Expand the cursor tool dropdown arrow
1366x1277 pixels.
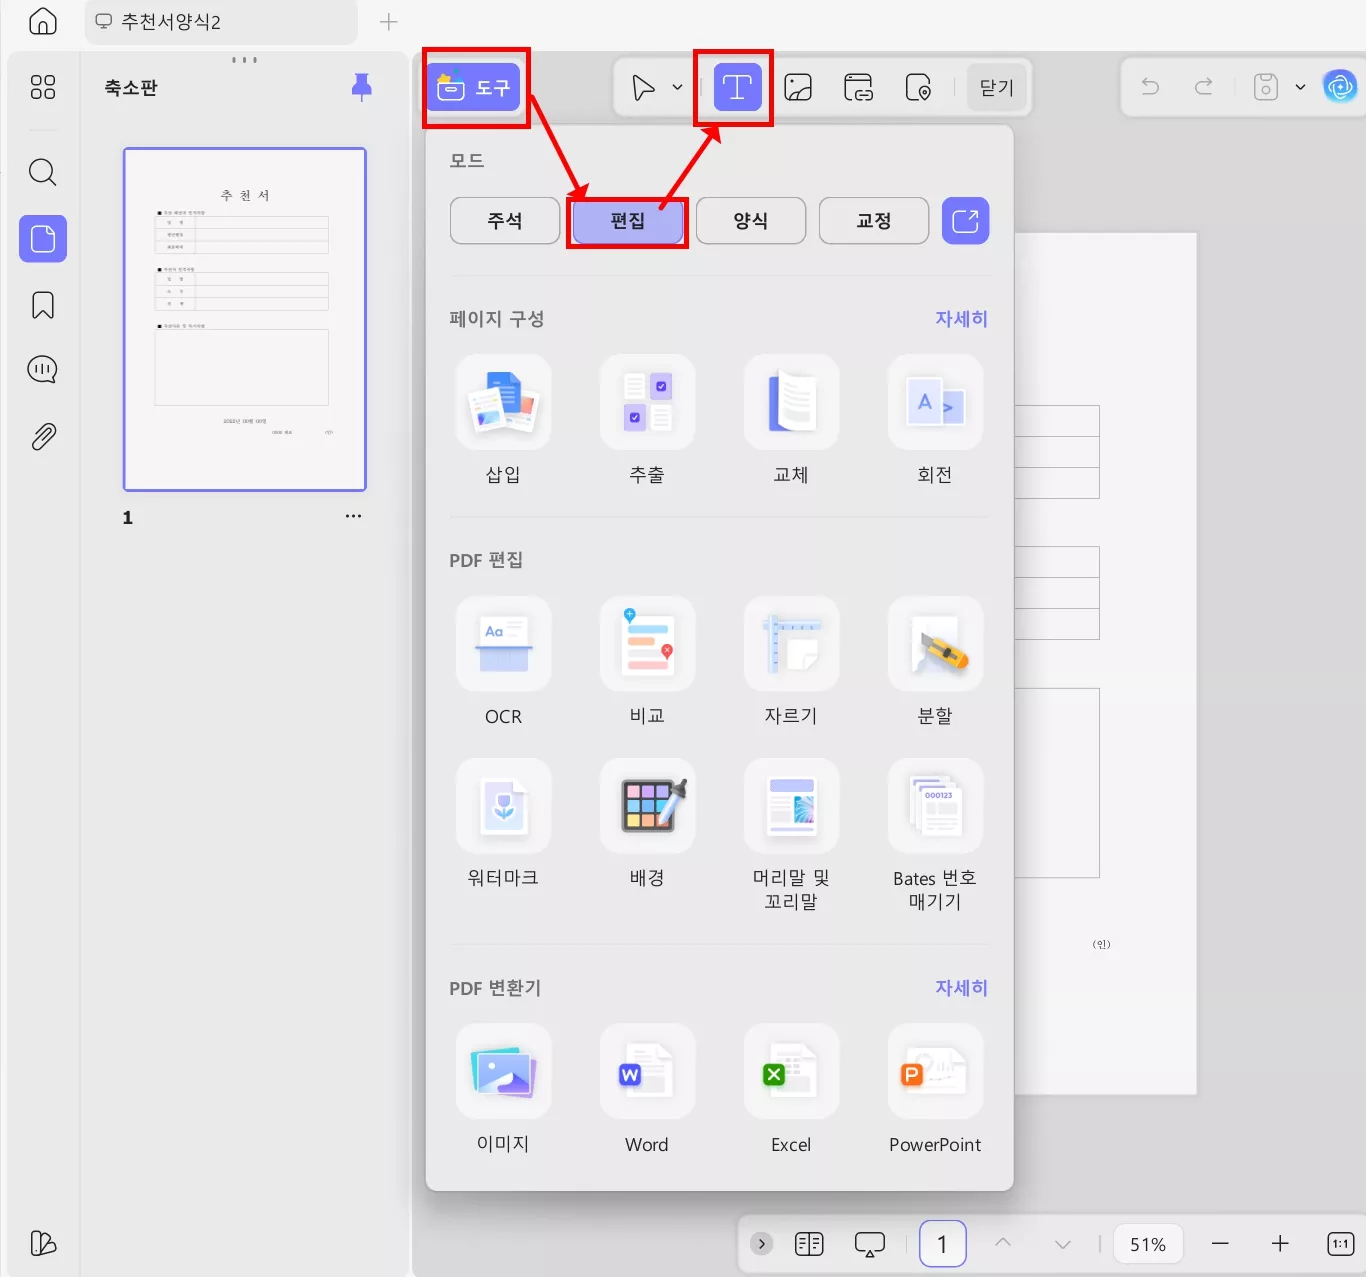pos(677,88)
